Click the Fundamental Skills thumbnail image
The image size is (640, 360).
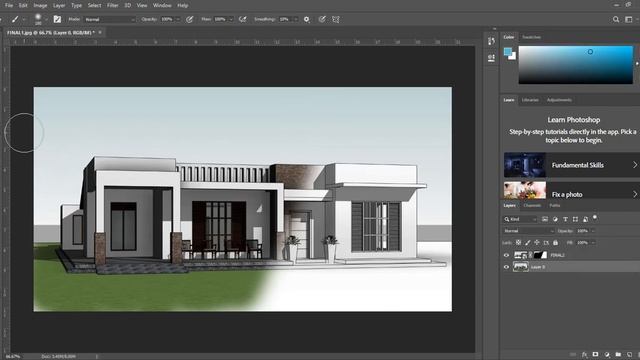pyautogui.click(x=525, y=165)
